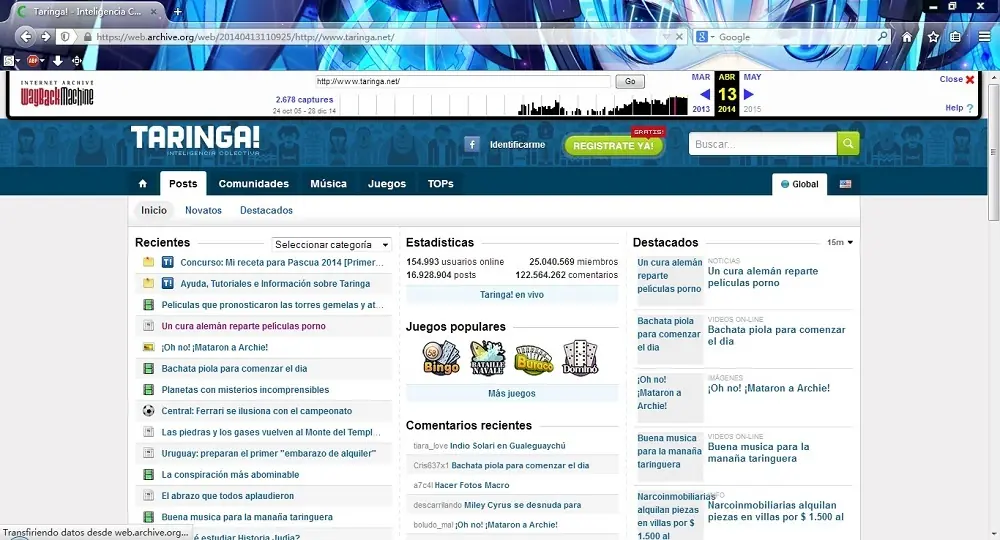This screenshot has width=1000, height=540.
Task: Go to next capture with blue right arrow
Action: tap(749, 94)
